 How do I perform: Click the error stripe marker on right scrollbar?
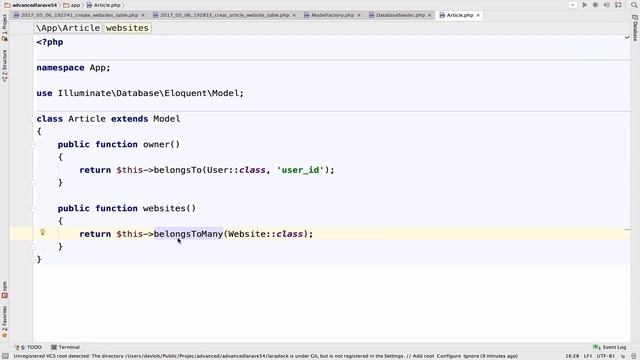[627, 230]
